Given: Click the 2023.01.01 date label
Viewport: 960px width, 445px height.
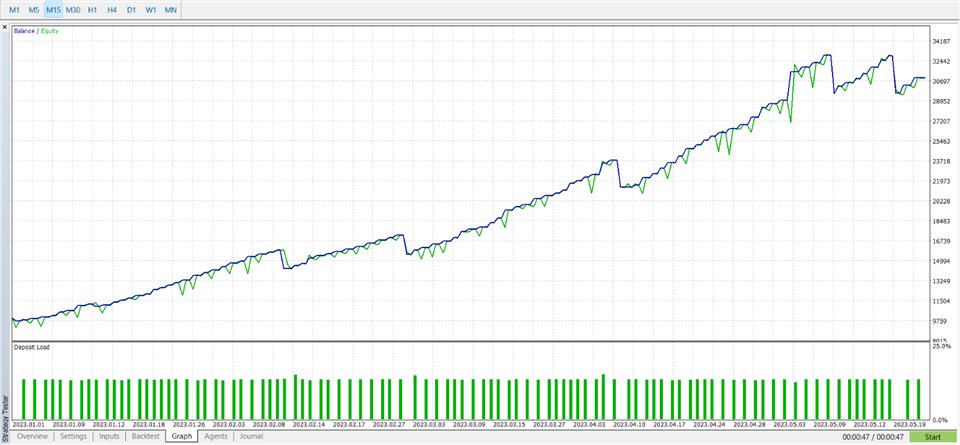Looking at the screenshot, I should (x=28, y=424).
